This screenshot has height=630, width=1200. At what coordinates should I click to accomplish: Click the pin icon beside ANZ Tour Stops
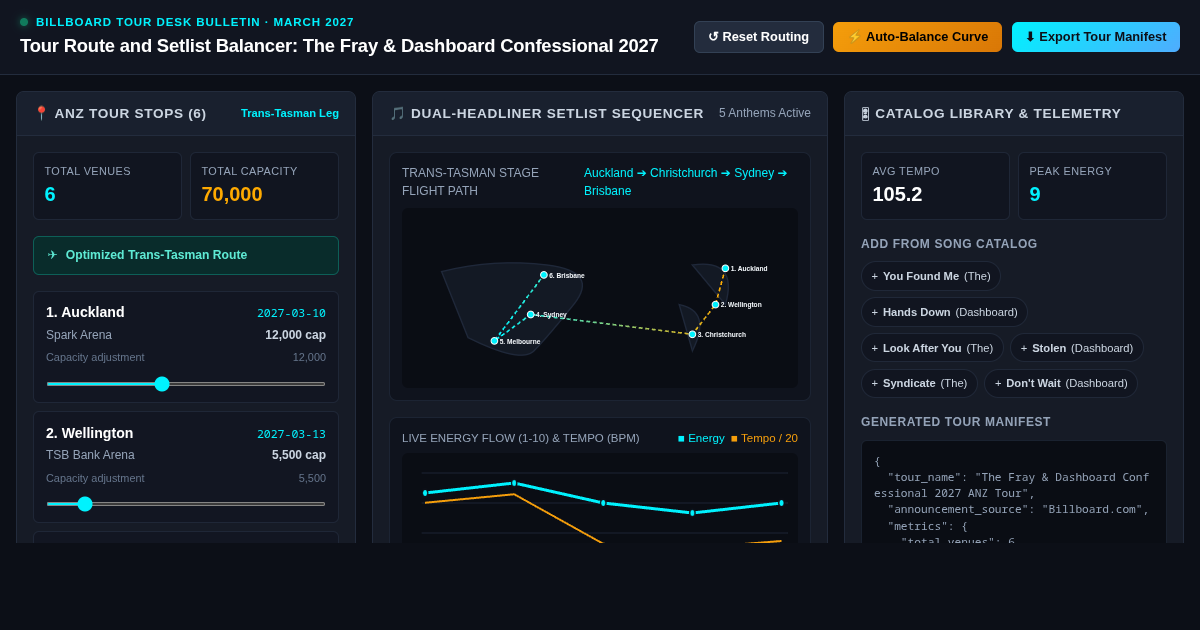41,114
